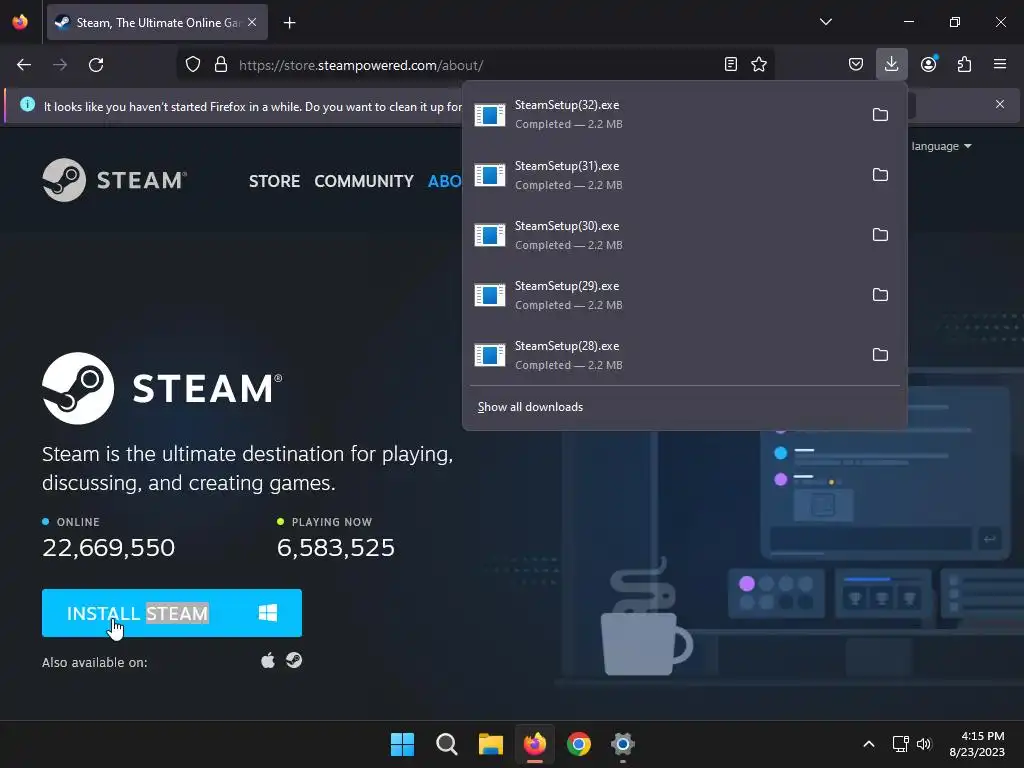This screenshot has width=1024, height=768.
Task: Open the SteamSetup(28).exe download entry
Action: 663,355
